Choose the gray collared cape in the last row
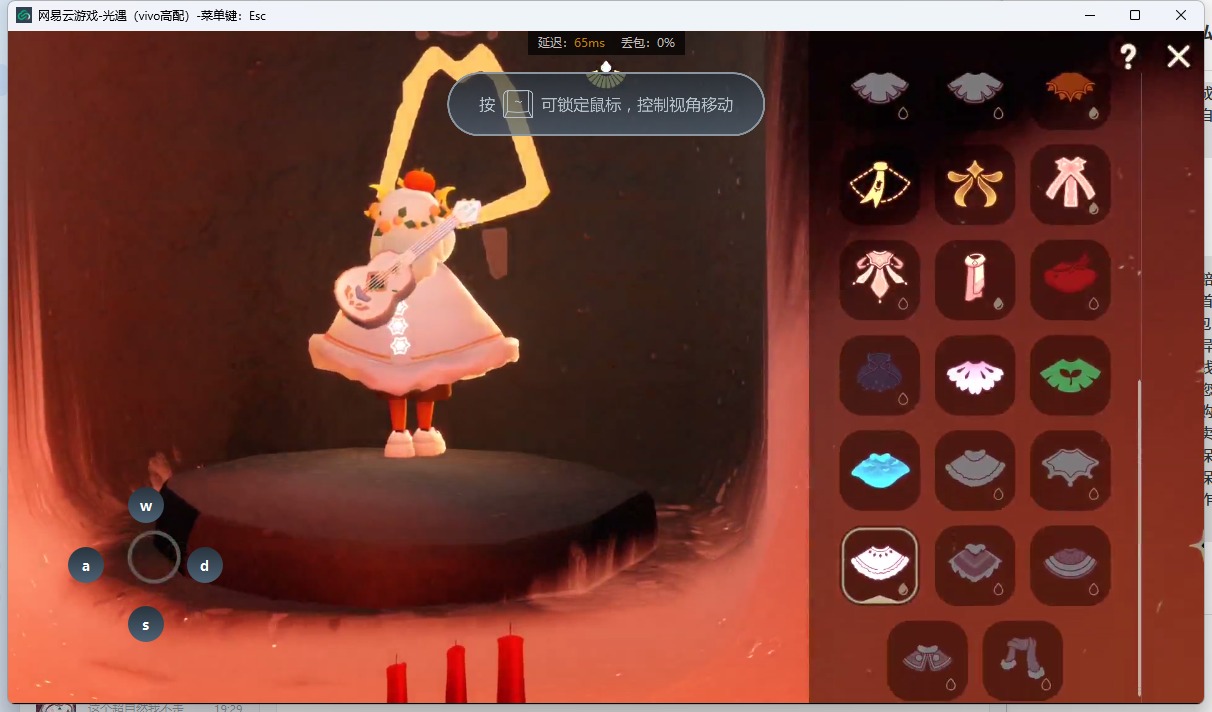The image size is (1212, 712). (x=927, y=660)
